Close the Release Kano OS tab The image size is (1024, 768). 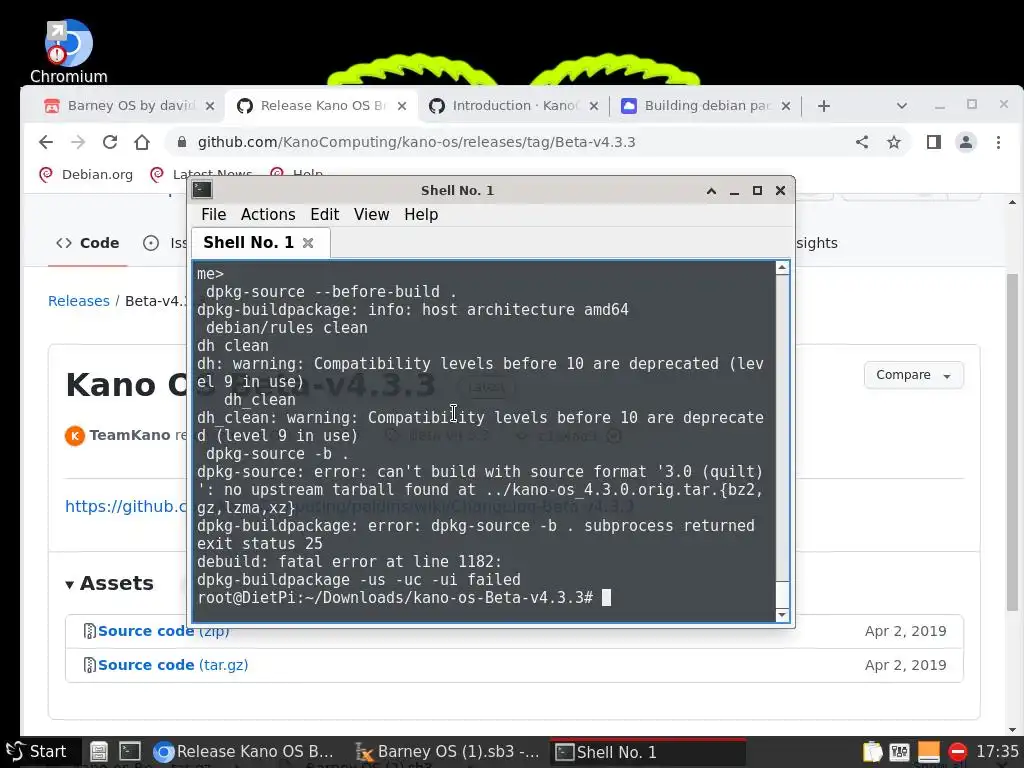coord(402,106)
